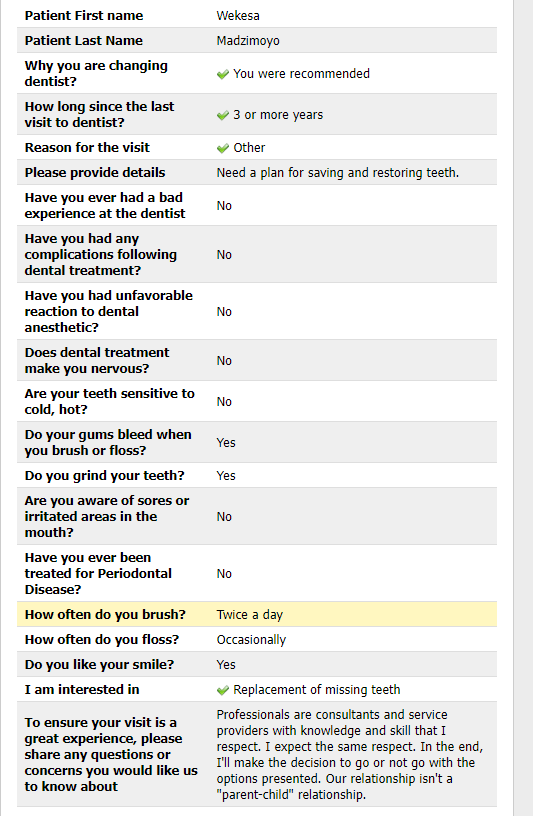Click the No answer for dental anesthetic reaction

[x=224, y=312]
